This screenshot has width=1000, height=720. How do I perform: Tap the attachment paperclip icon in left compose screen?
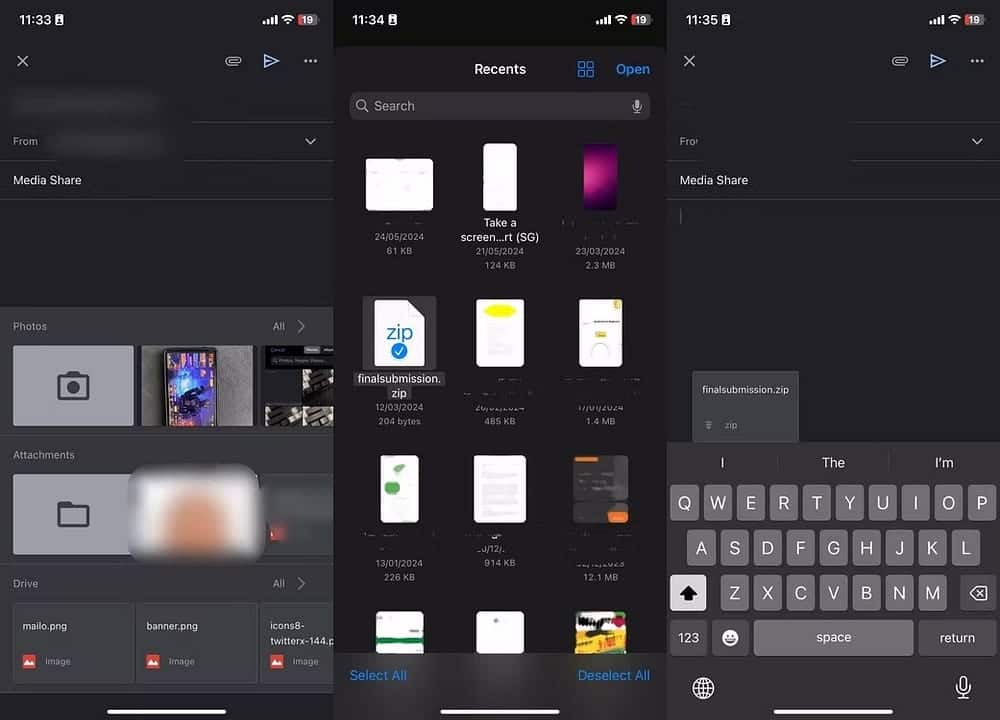[x=233, y=61]
